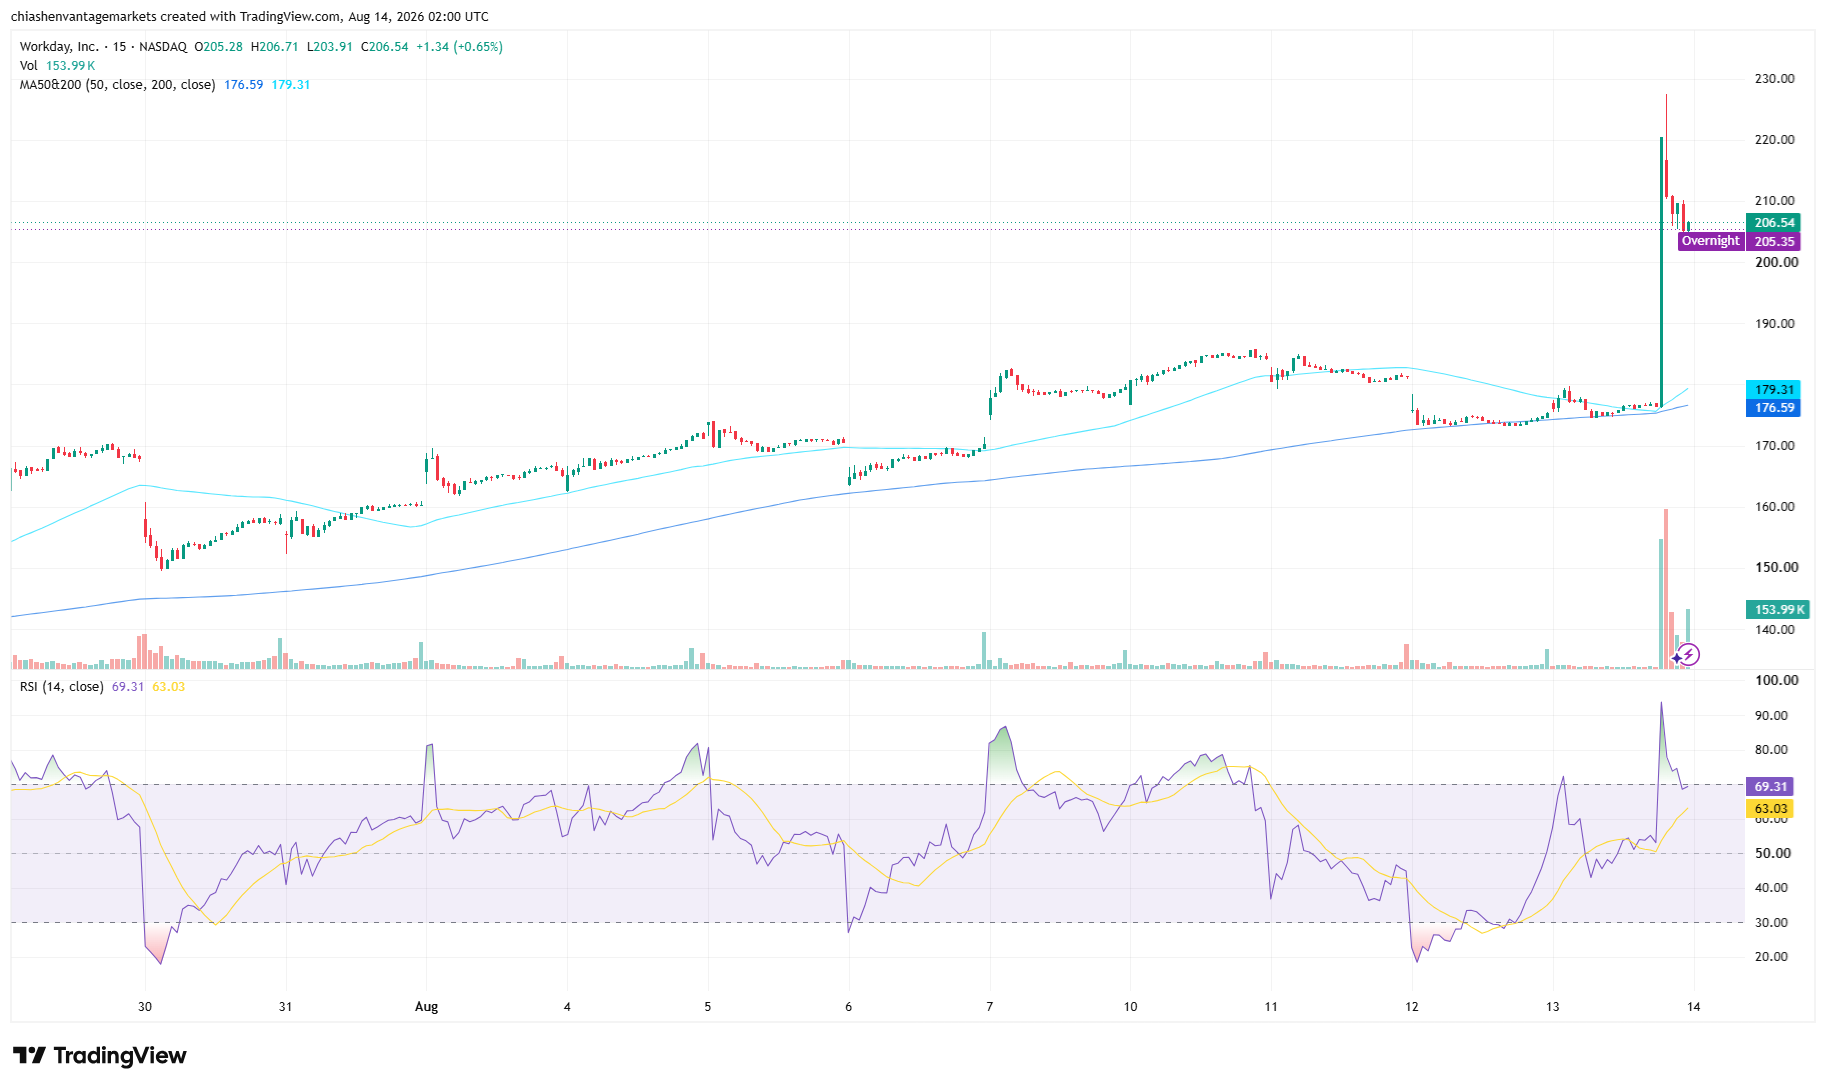Select the purple 205.35 overnight price label
1826x1088 pixels.
pos(1774,241)
